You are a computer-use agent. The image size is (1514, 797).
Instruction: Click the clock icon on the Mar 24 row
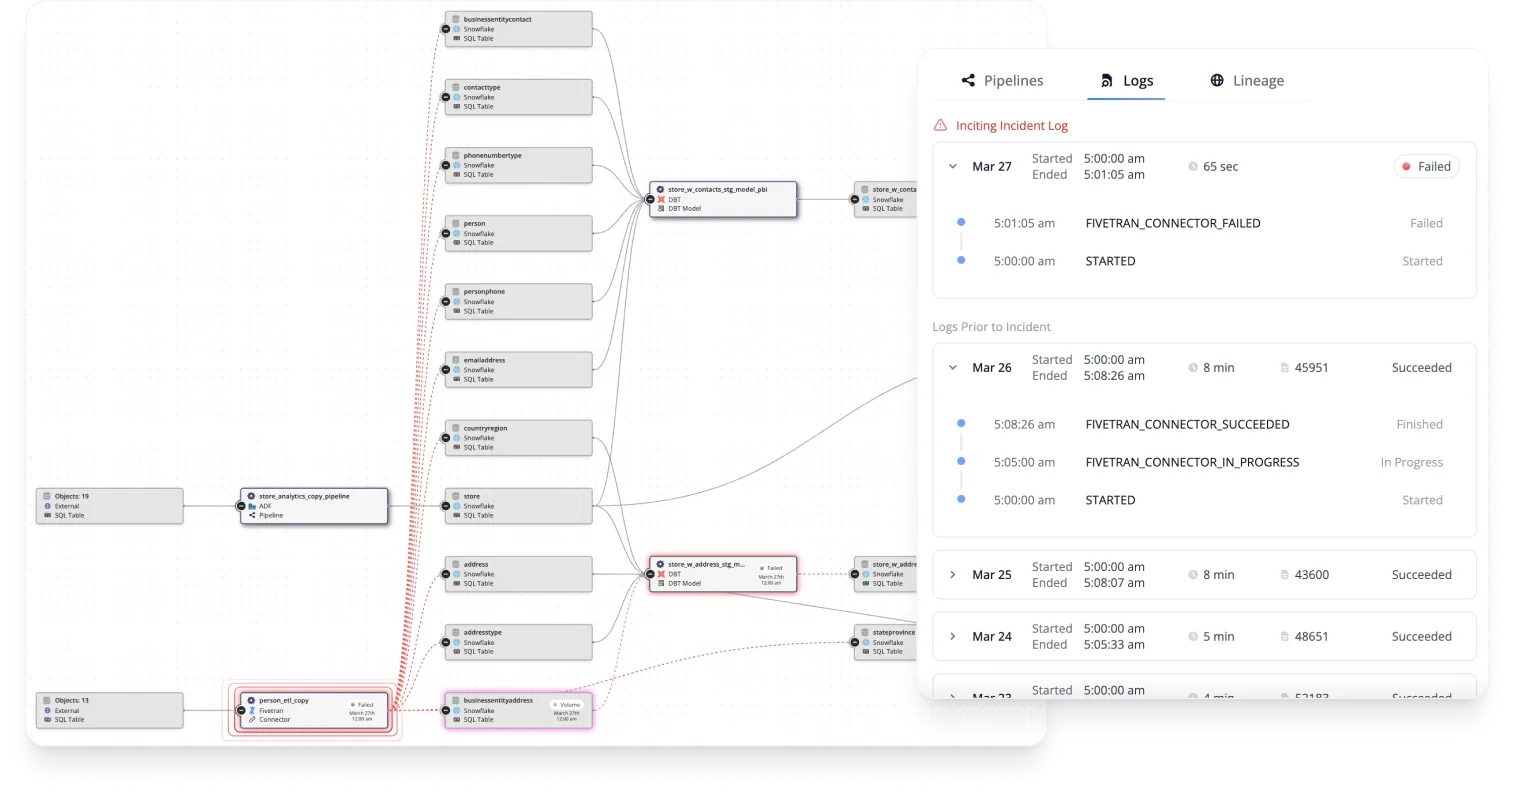[1193, 637]
